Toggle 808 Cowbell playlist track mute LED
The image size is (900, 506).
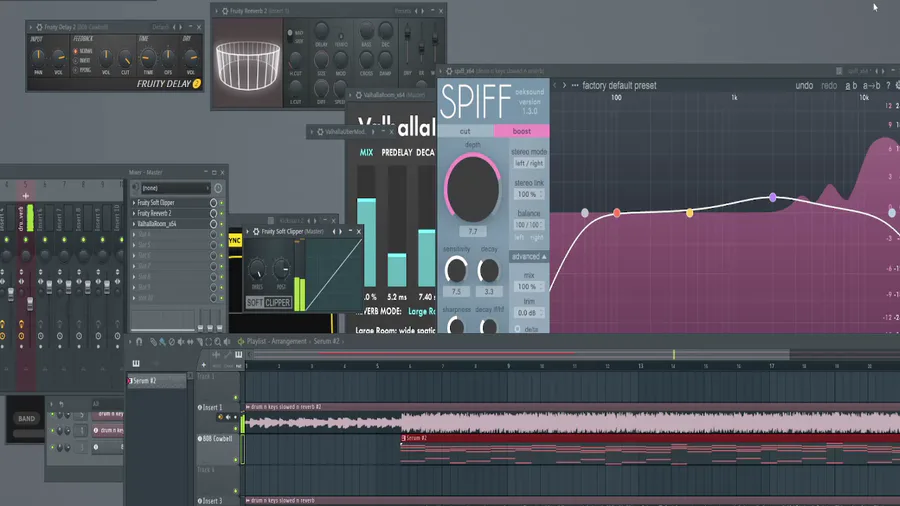235,460
